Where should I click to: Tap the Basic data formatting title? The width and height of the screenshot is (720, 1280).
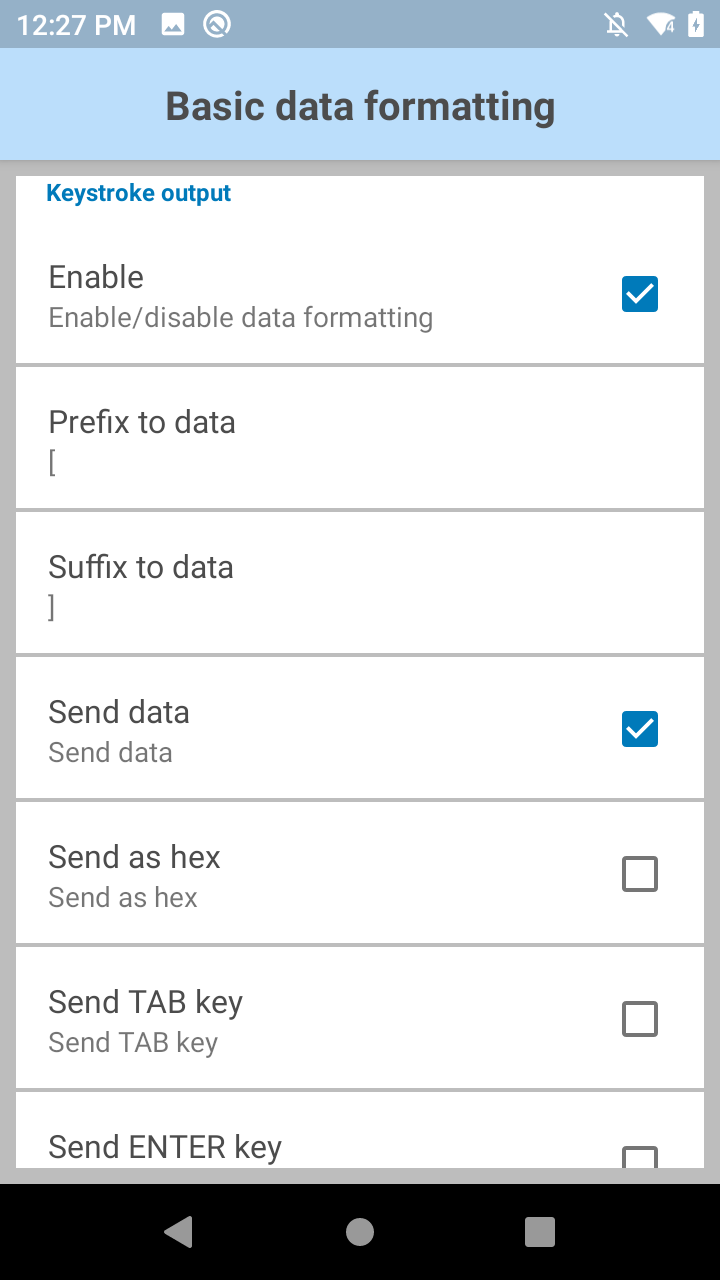tap(360, 106)
